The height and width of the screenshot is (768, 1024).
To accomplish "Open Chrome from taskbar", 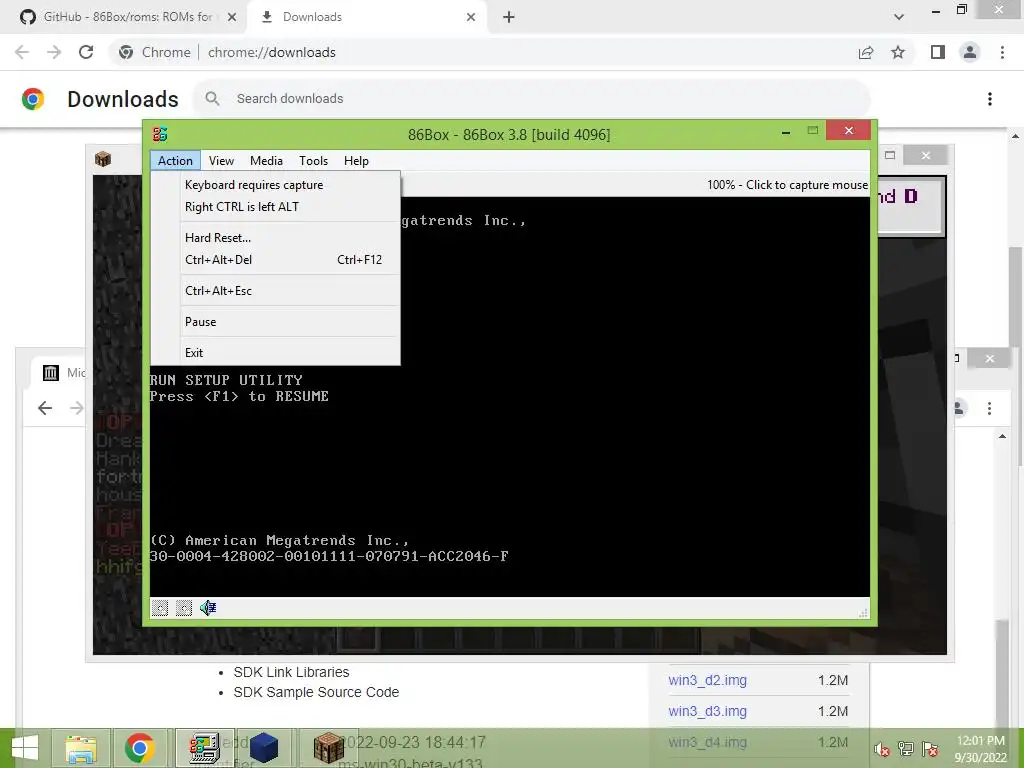I will 139,748.
